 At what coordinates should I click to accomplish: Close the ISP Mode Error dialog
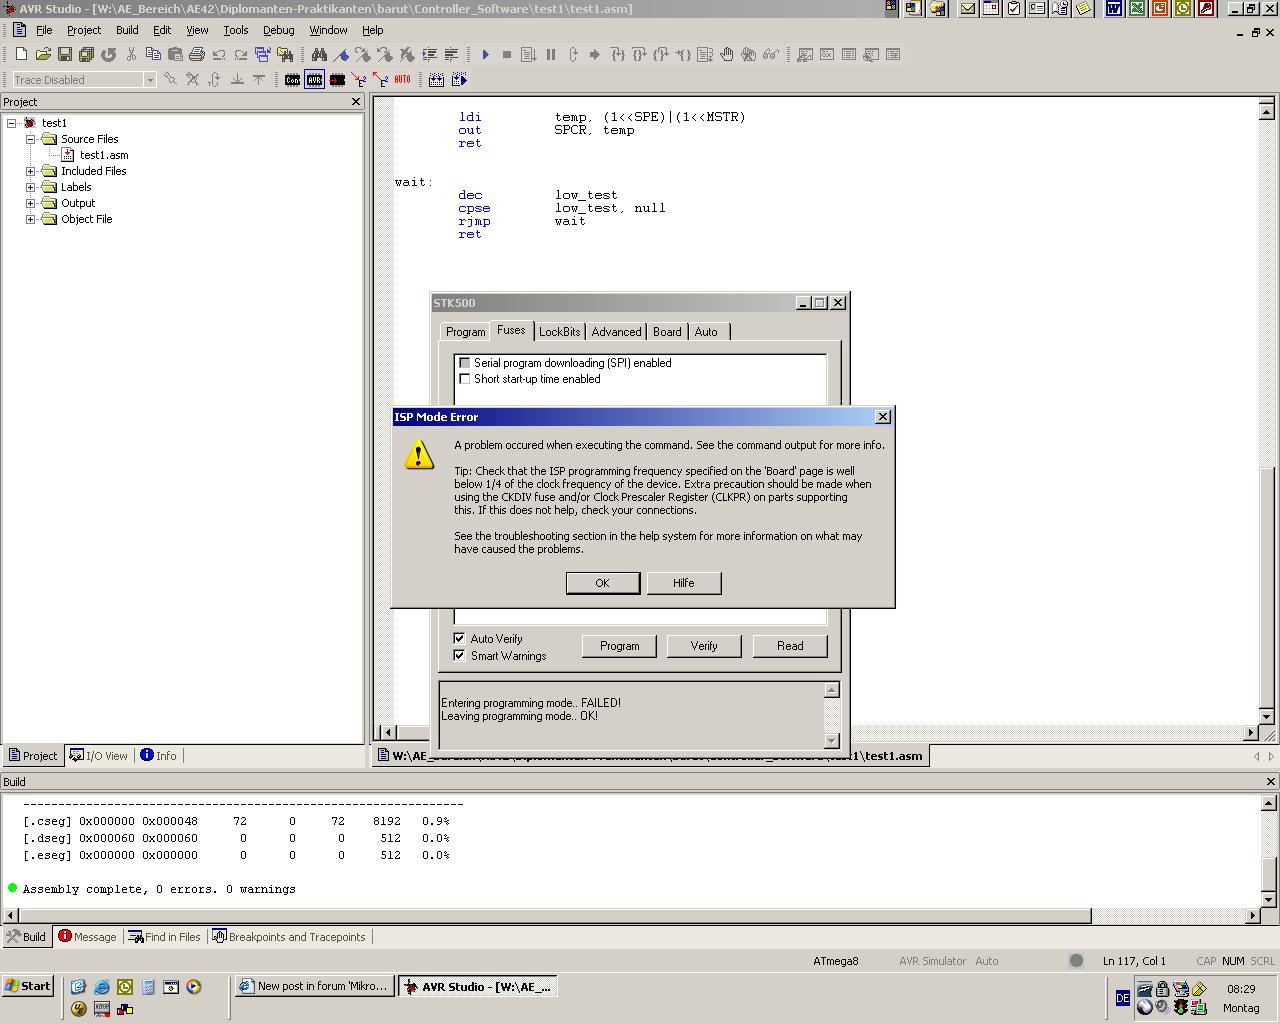883,417
